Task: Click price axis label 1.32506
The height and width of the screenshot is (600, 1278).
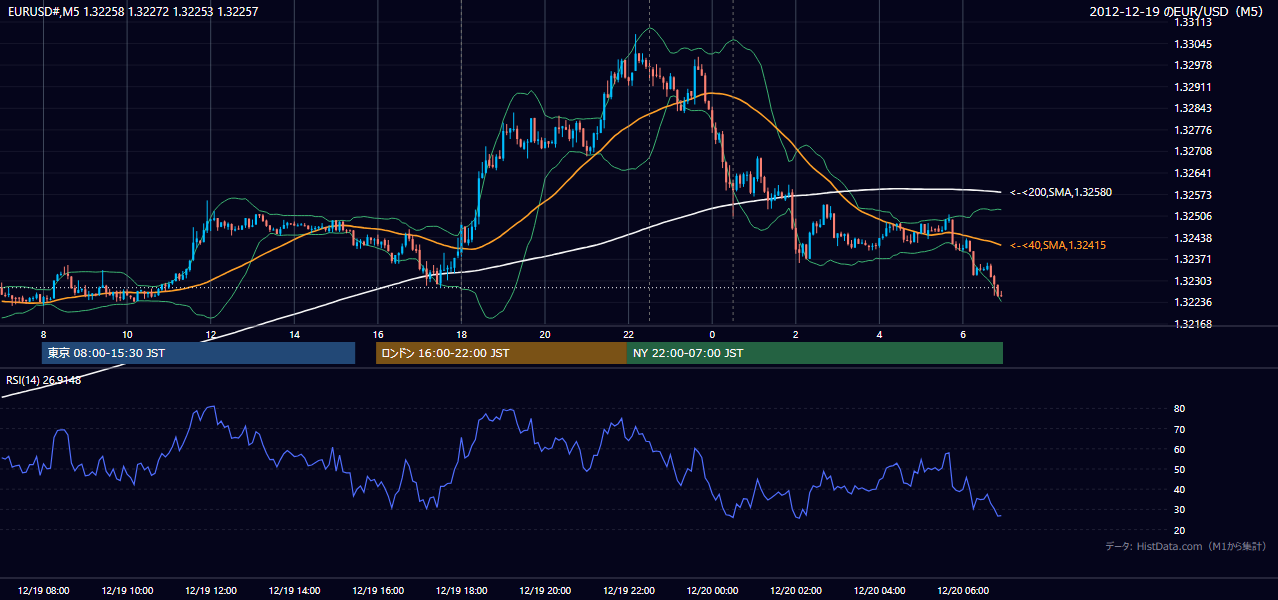Action: click(1194, 216)
